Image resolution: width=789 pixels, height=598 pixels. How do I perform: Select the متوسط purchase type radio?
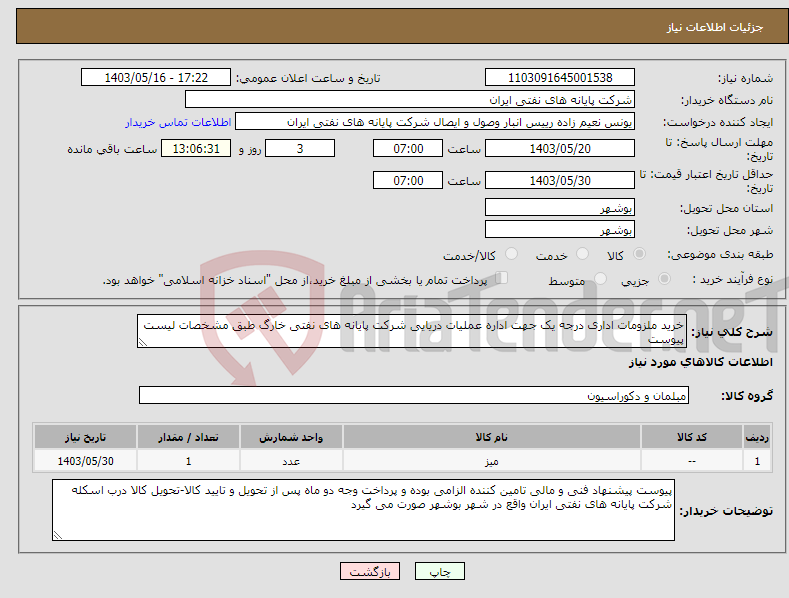click(x=600, y=278)
